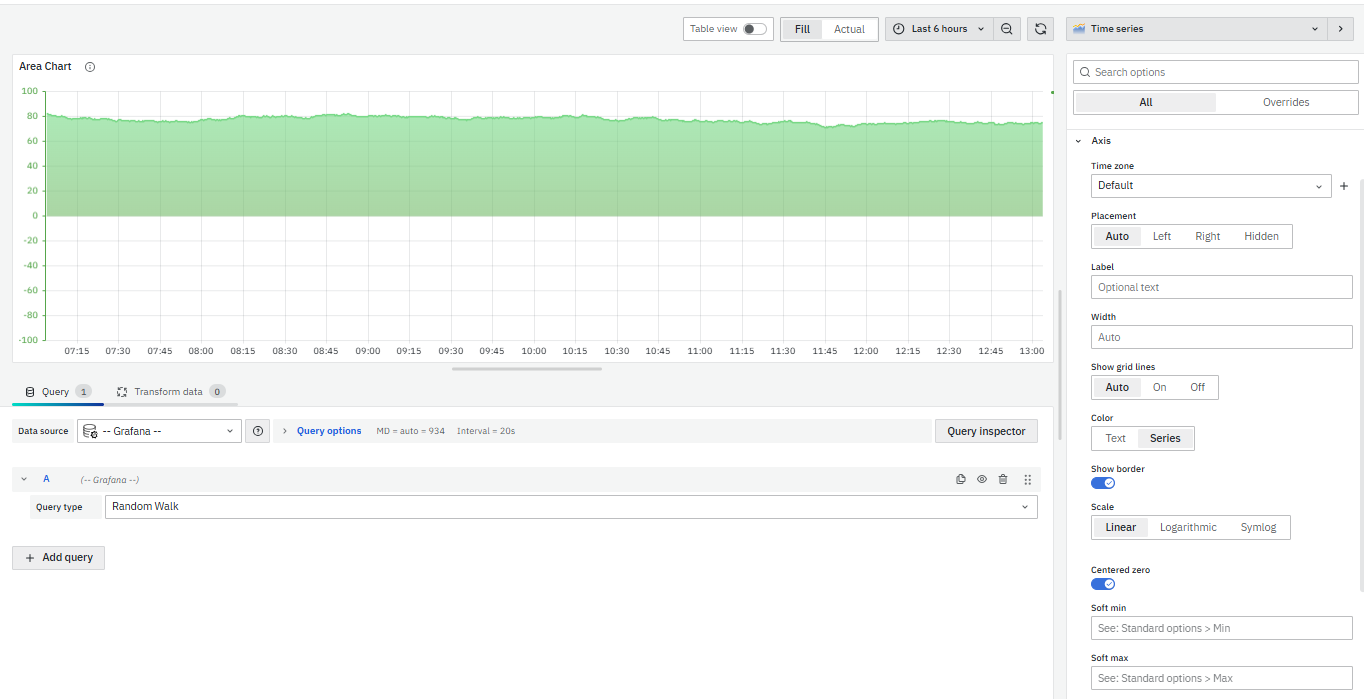Open the data source help icon
The width and height of the screenshot is (1364, 699).
pos(258,431)
